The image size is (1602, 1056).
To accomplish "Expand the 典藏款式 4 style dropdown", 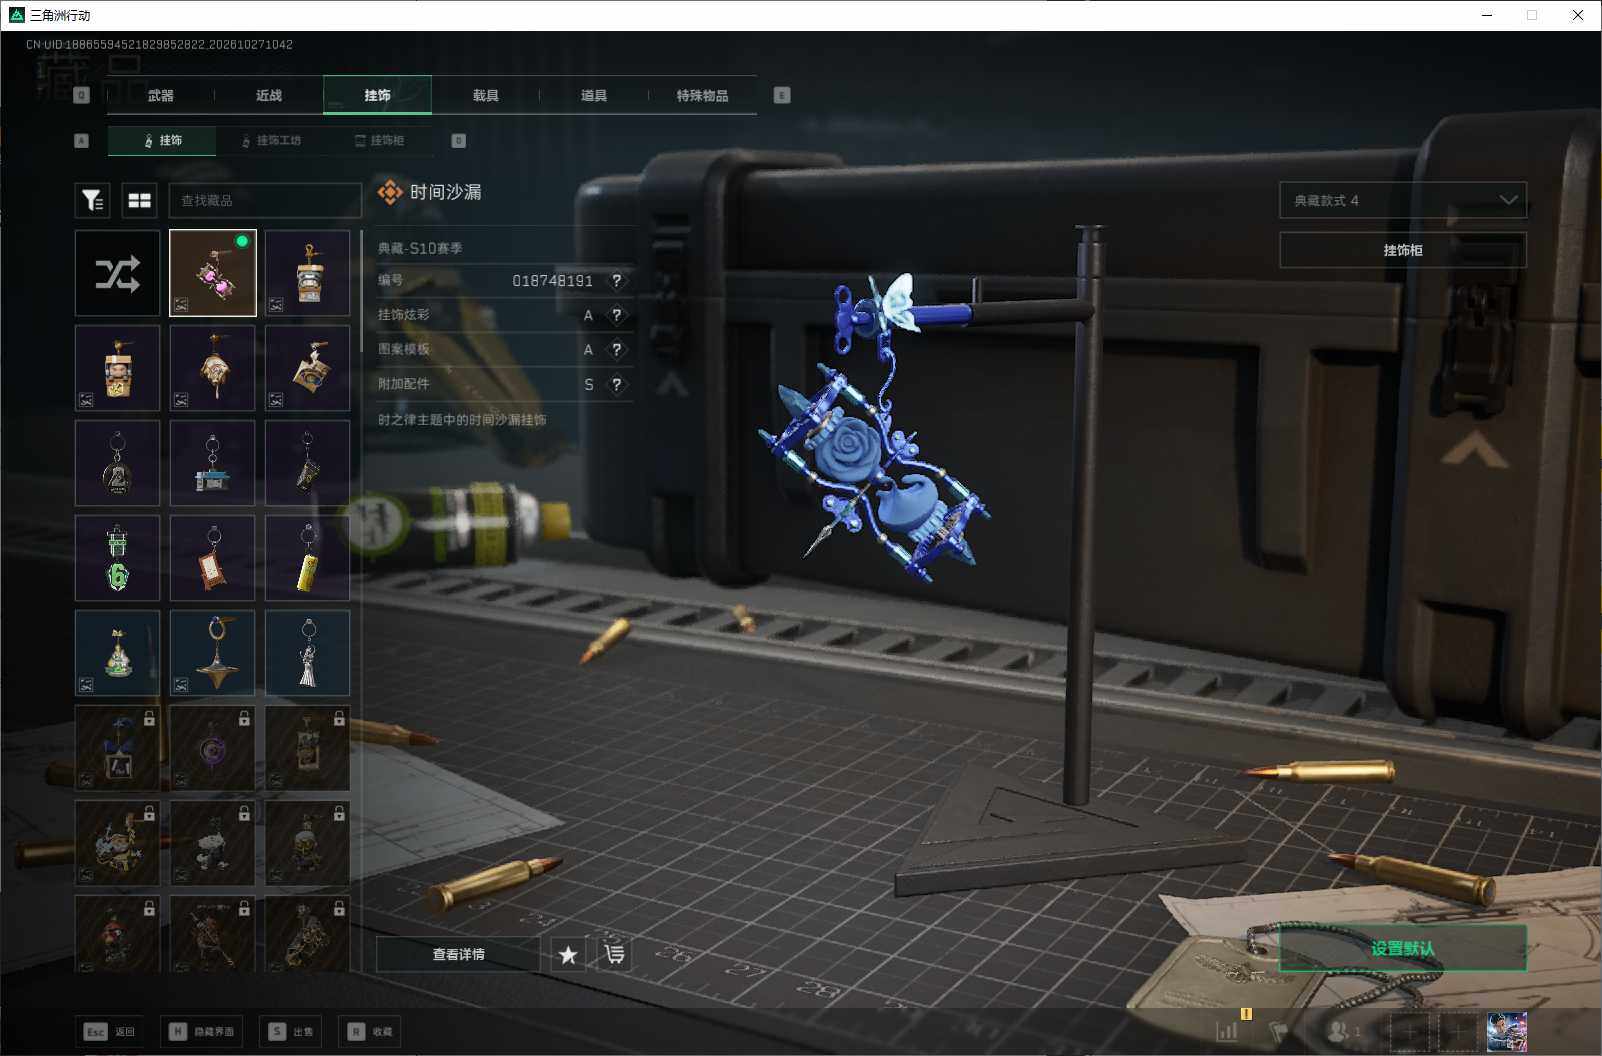I will click(x=1403, y=200).
